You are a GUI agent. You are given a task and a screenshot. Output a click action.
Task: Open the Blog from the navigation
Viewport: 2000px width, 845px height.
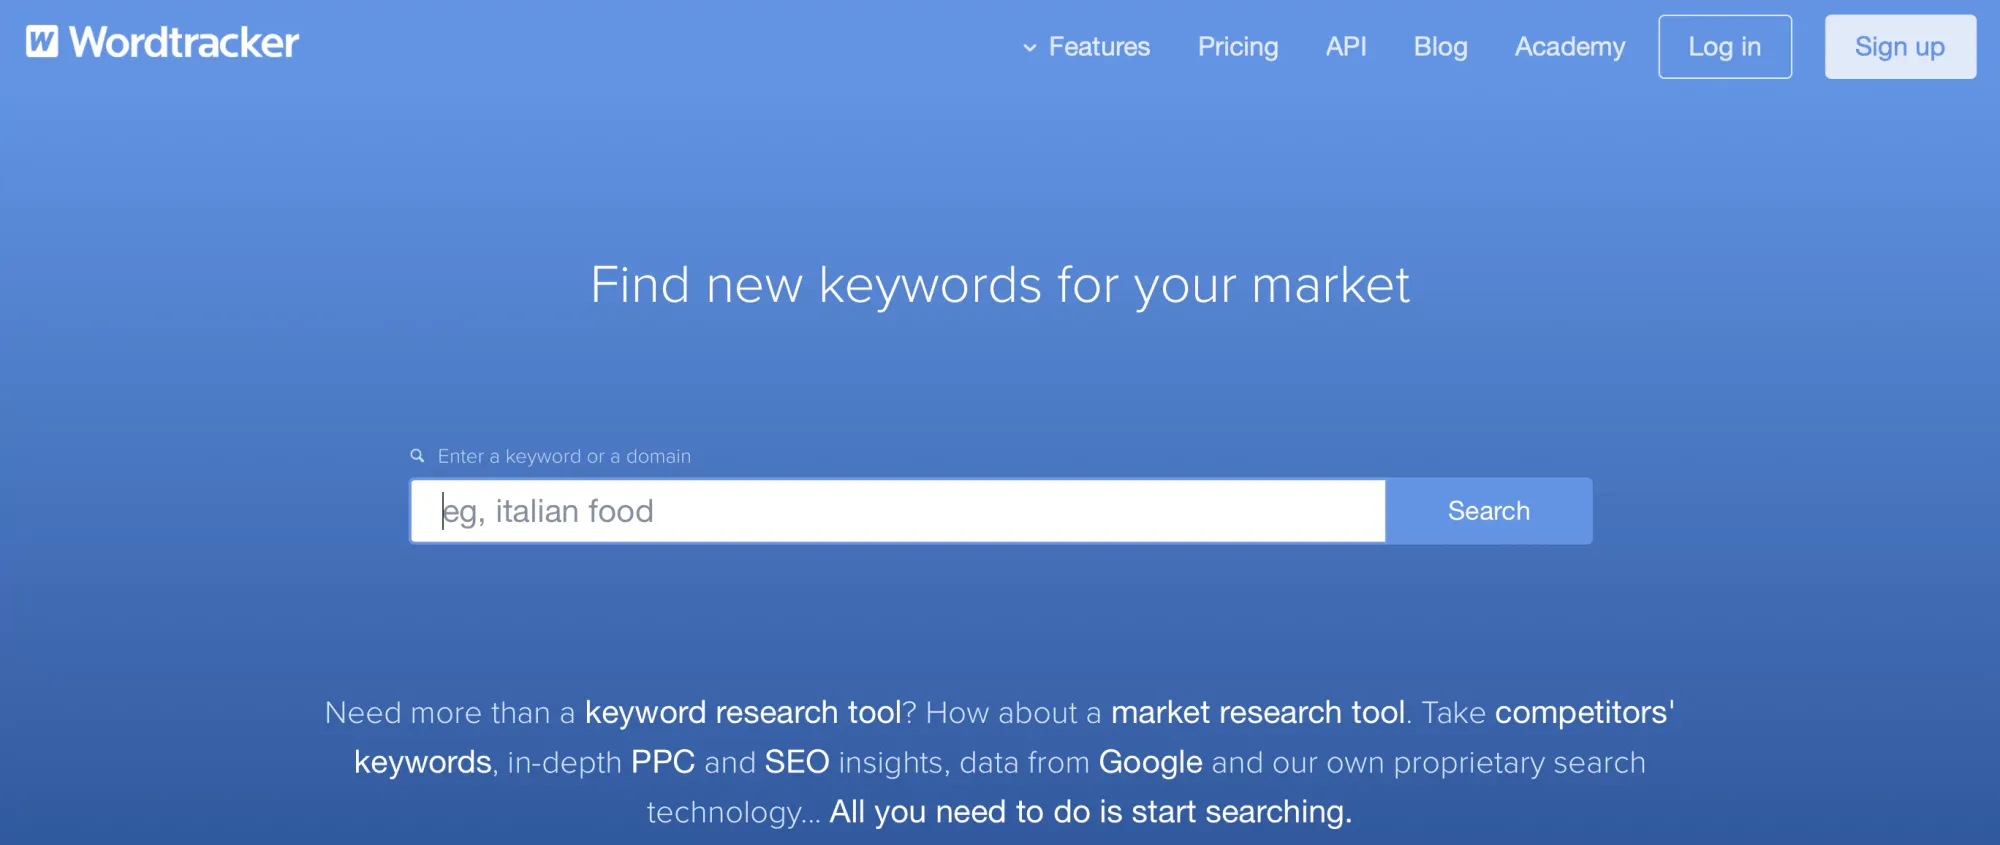pyautogui.click(x=1440, y=46)
